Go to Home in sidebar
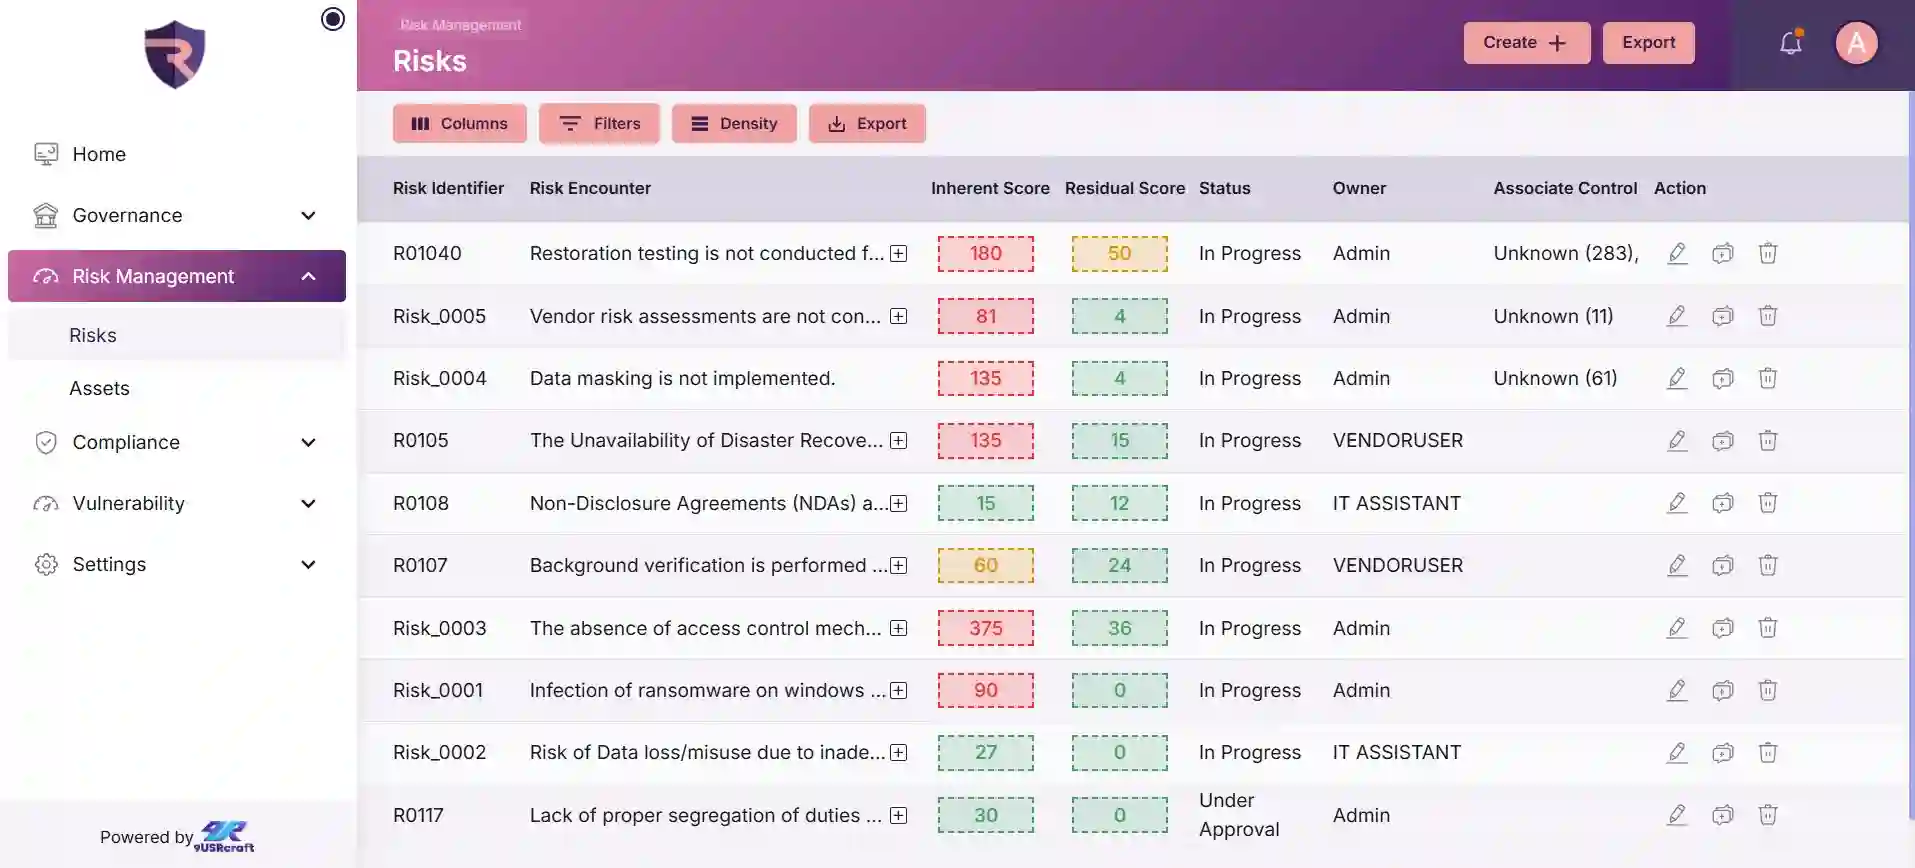 coord(98,154)
